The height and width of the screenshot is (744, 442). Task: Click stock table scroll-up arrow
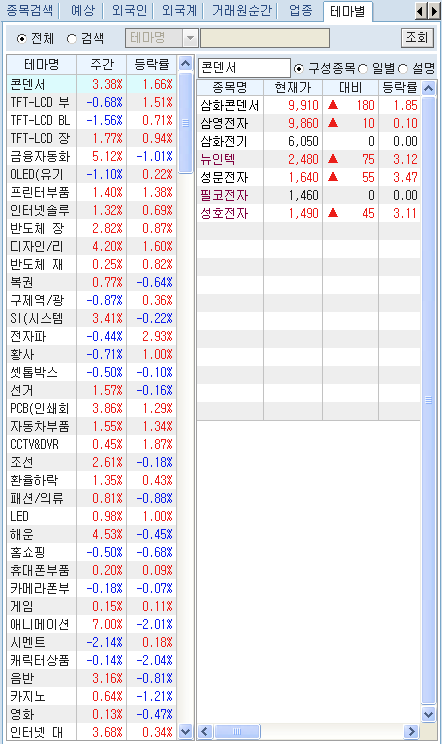428,88
